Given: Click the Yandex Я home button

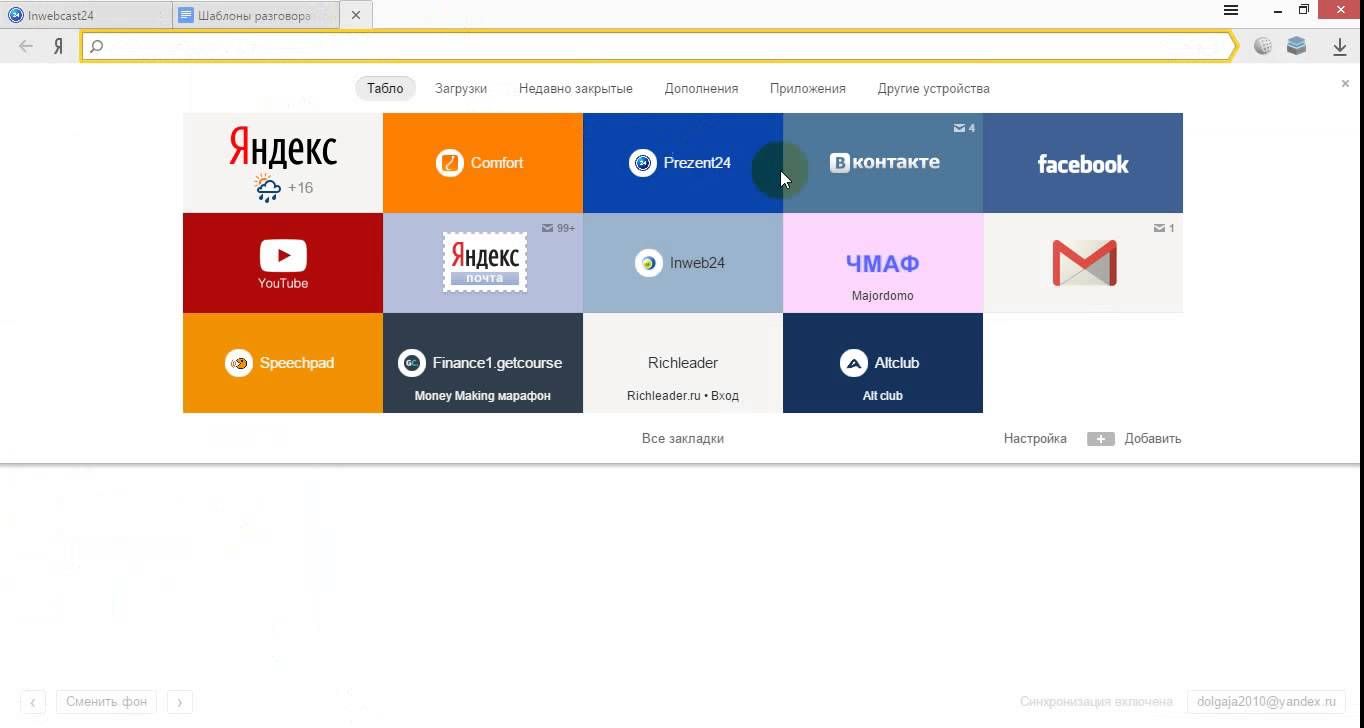Looking at the screenshot, I should (x=59, y=46).
